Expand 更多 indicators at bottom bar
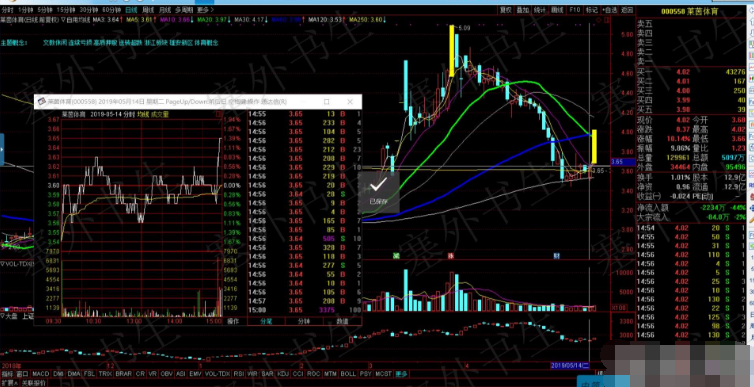 tap(401, 374)
